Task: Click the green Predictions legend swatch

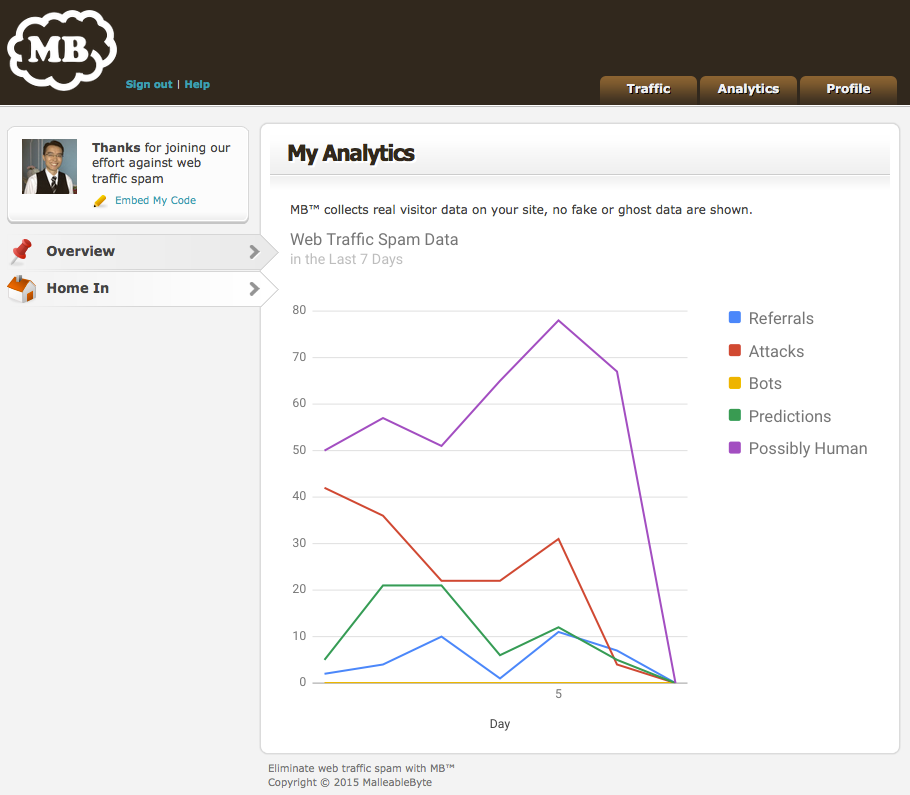Action: (x=735, y=415)
